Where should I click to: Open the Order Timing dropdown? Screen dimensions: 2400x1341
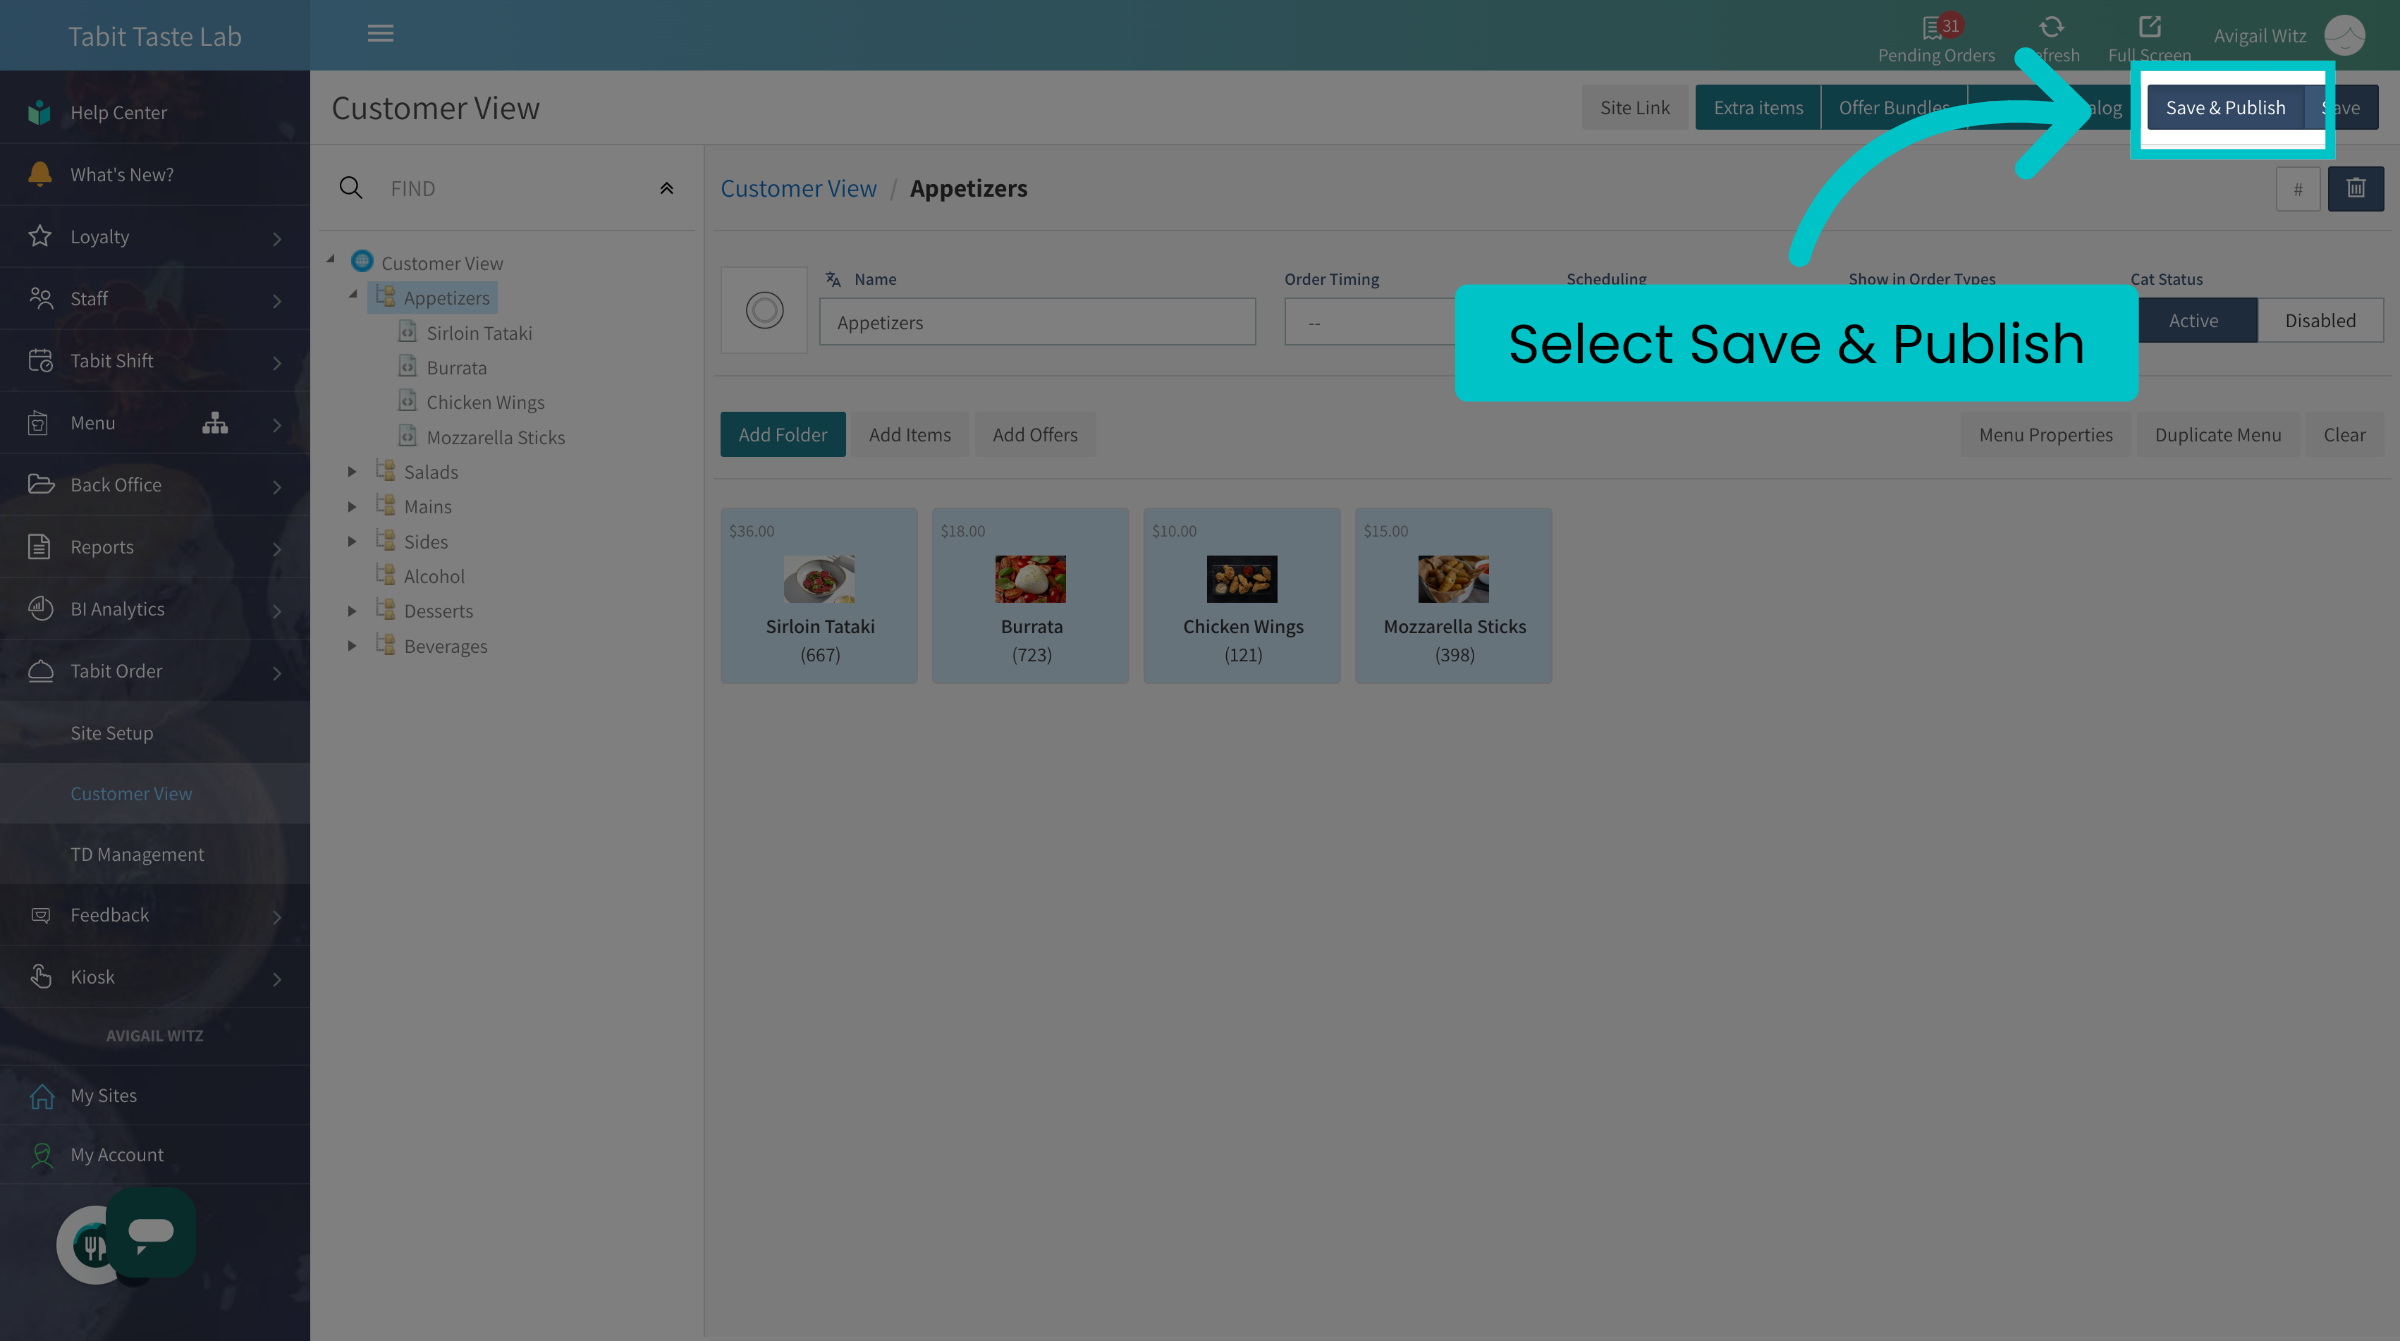coord(1369,322)
